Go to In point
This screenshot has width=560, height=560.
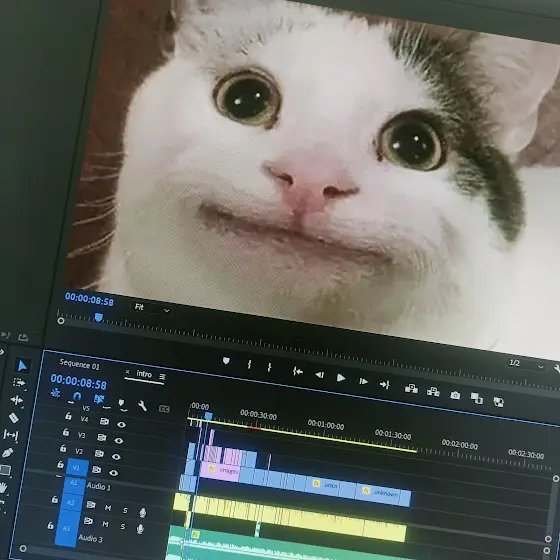[298, 371]
